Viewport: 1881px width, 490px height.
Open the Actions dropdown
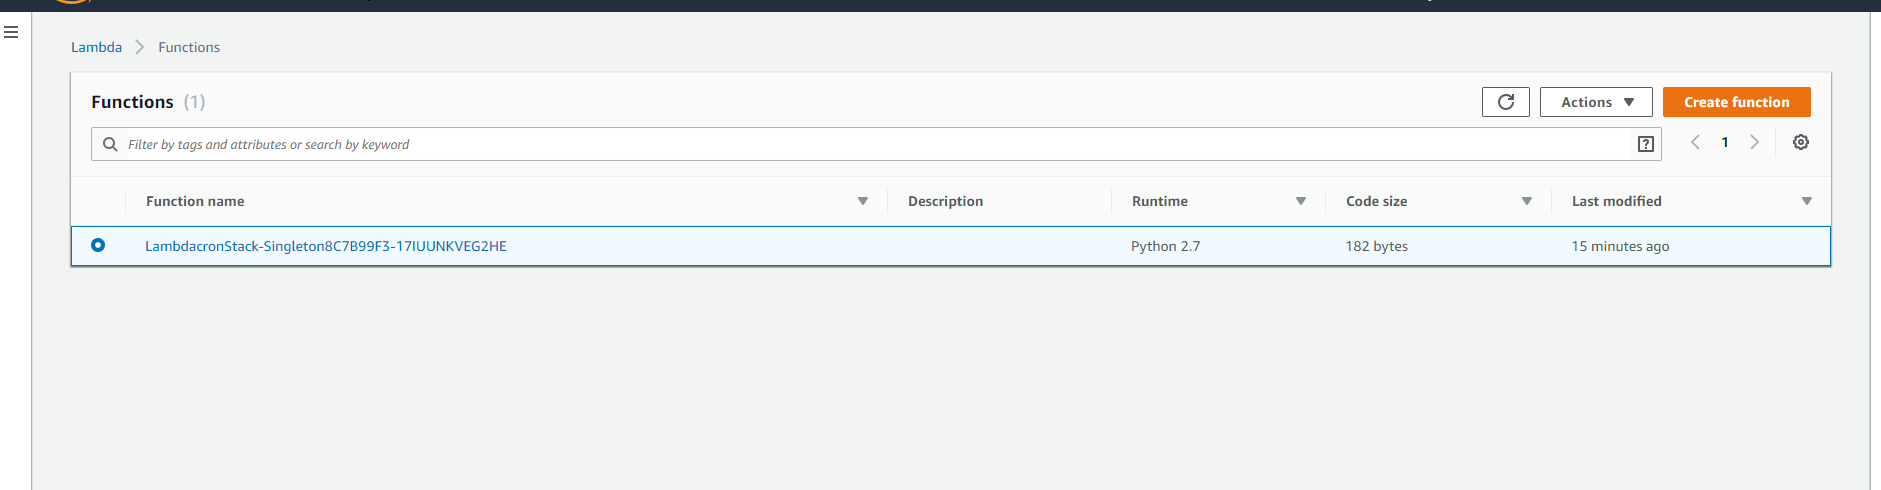(x=1595, y=102)
